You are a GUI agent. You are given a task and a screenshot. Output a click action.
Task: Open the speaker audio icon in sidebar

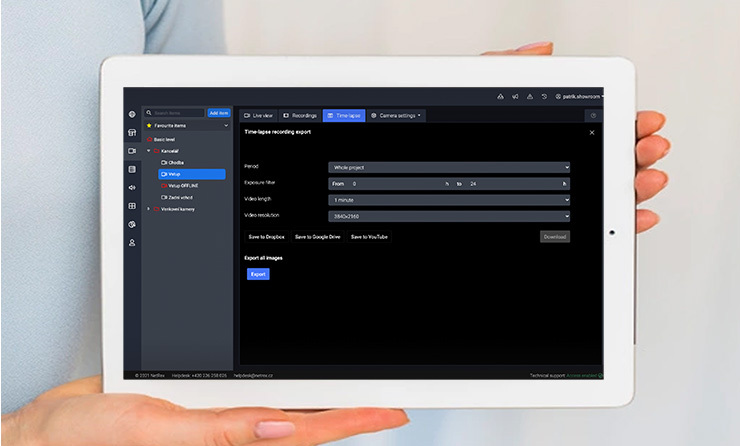click(132, 187)
